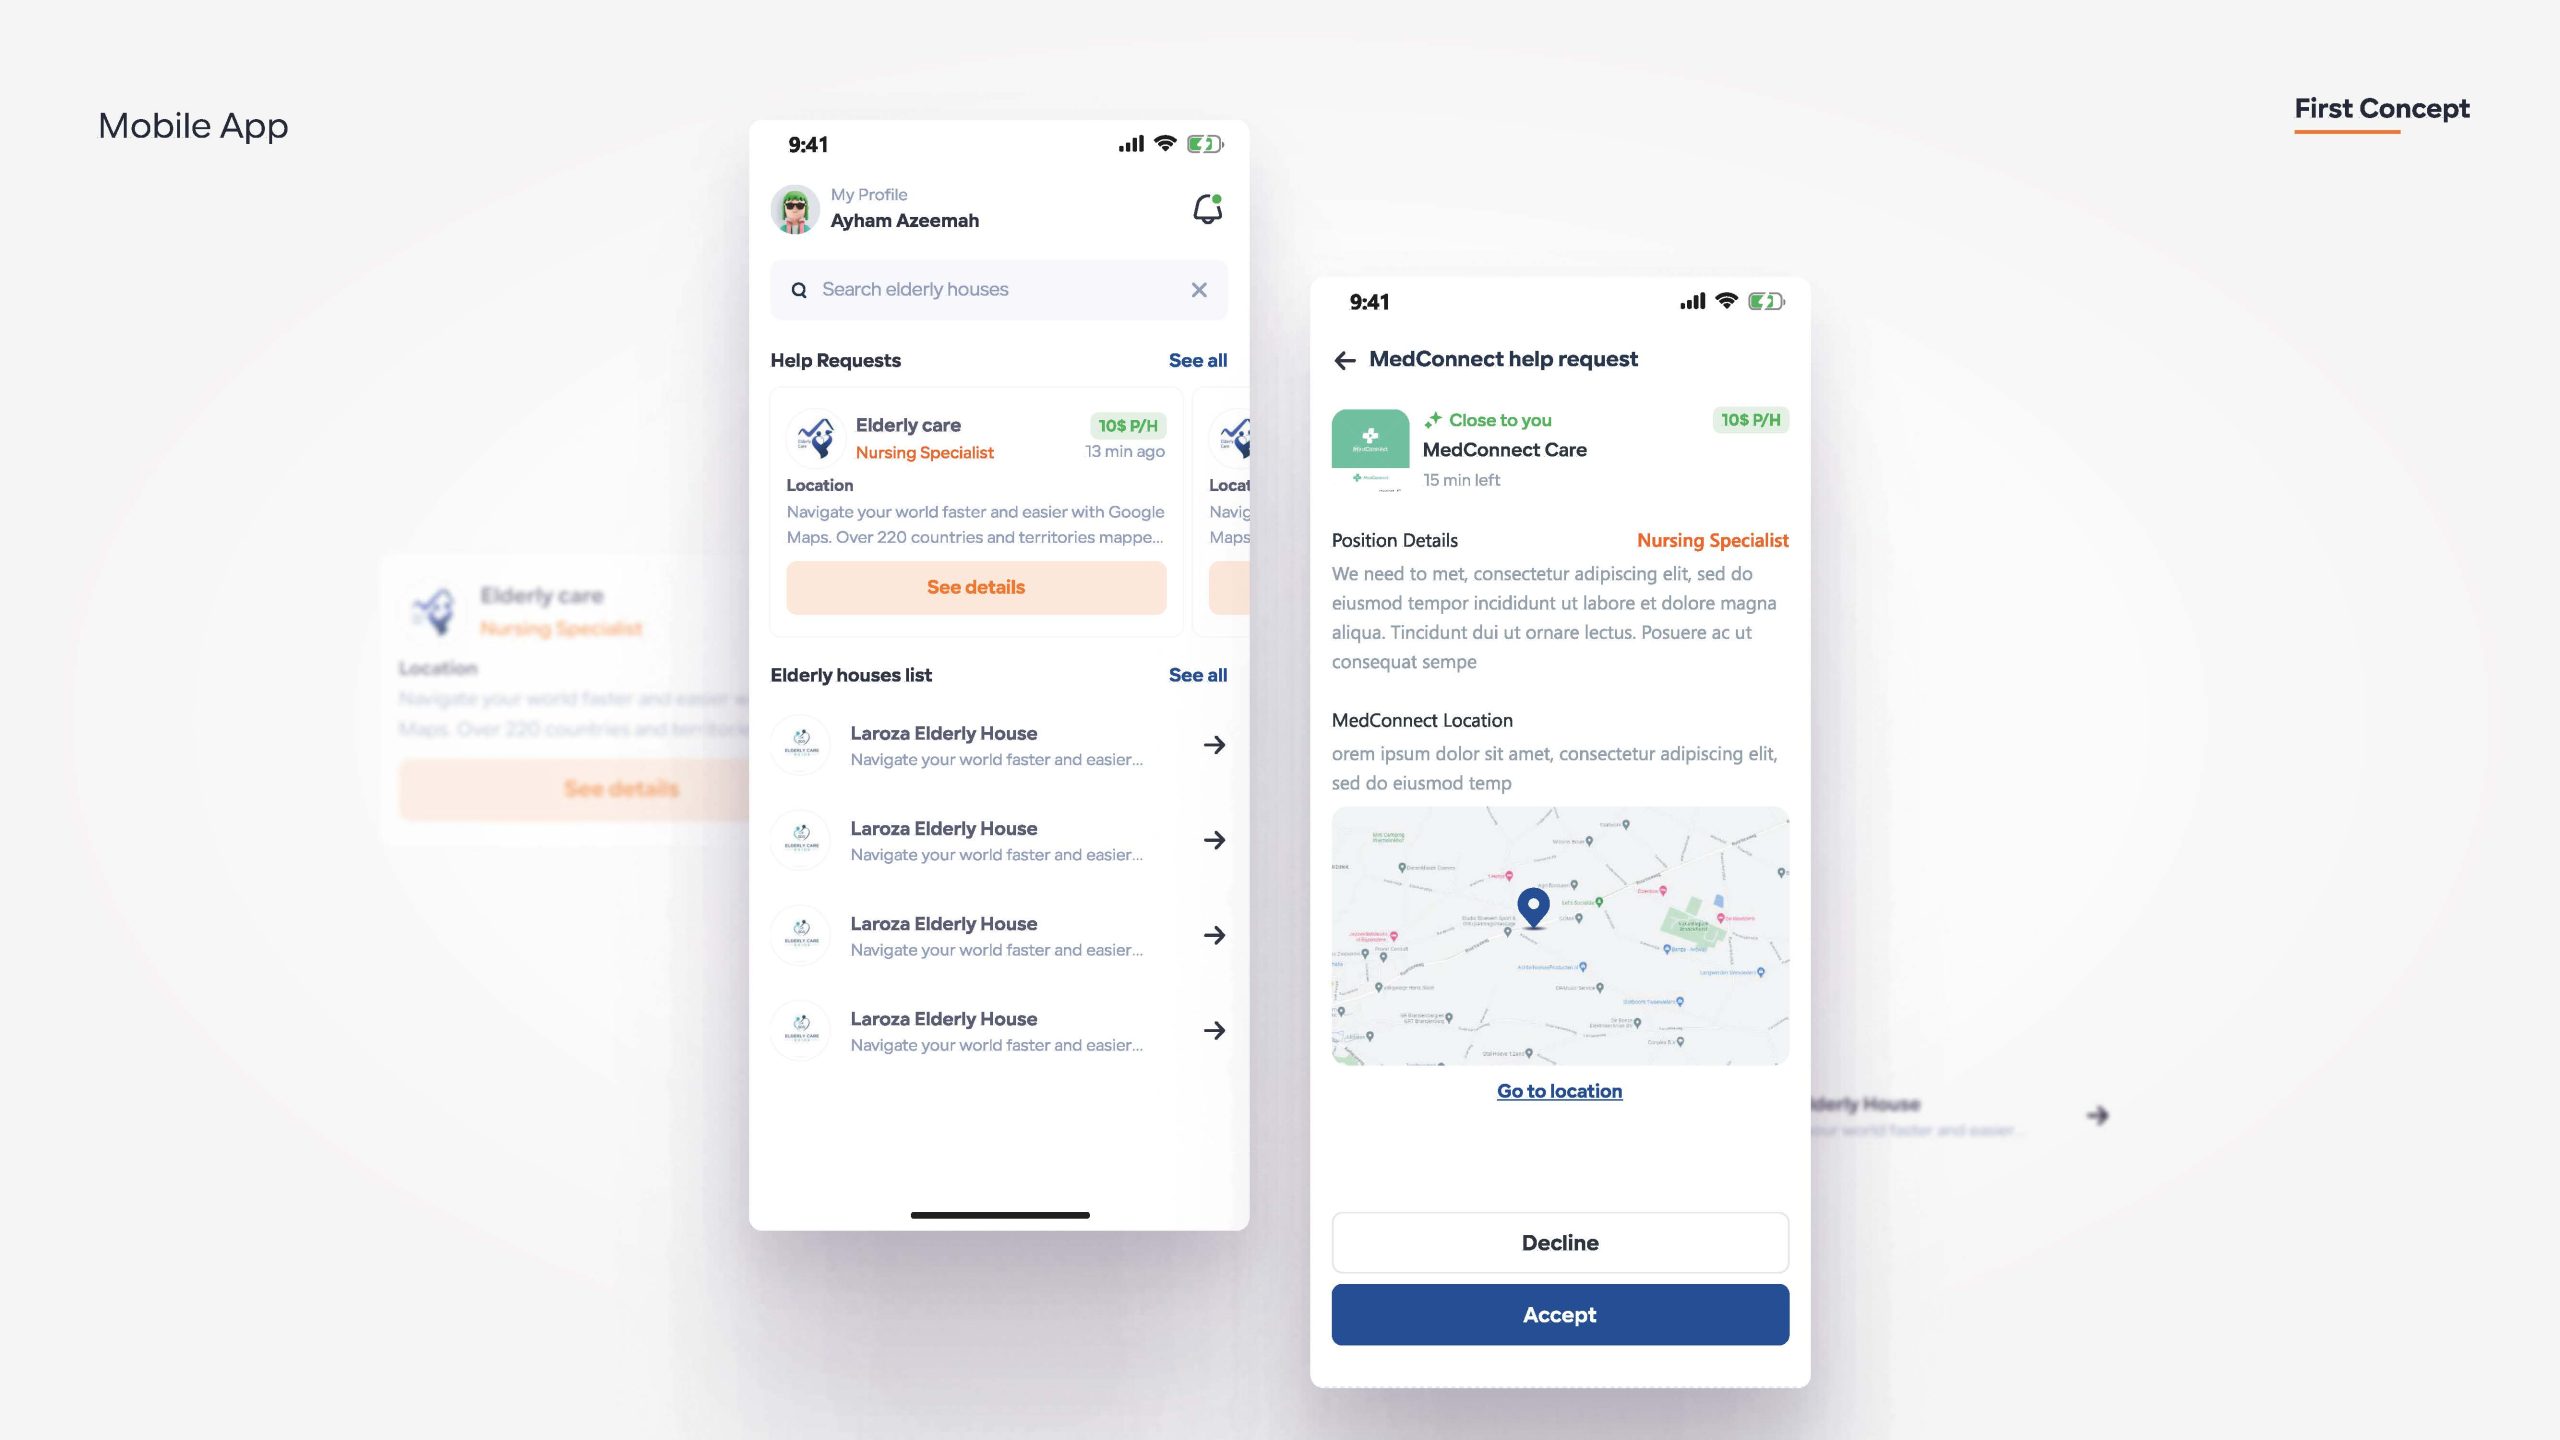Select See all under Help Requests section

1199,360
